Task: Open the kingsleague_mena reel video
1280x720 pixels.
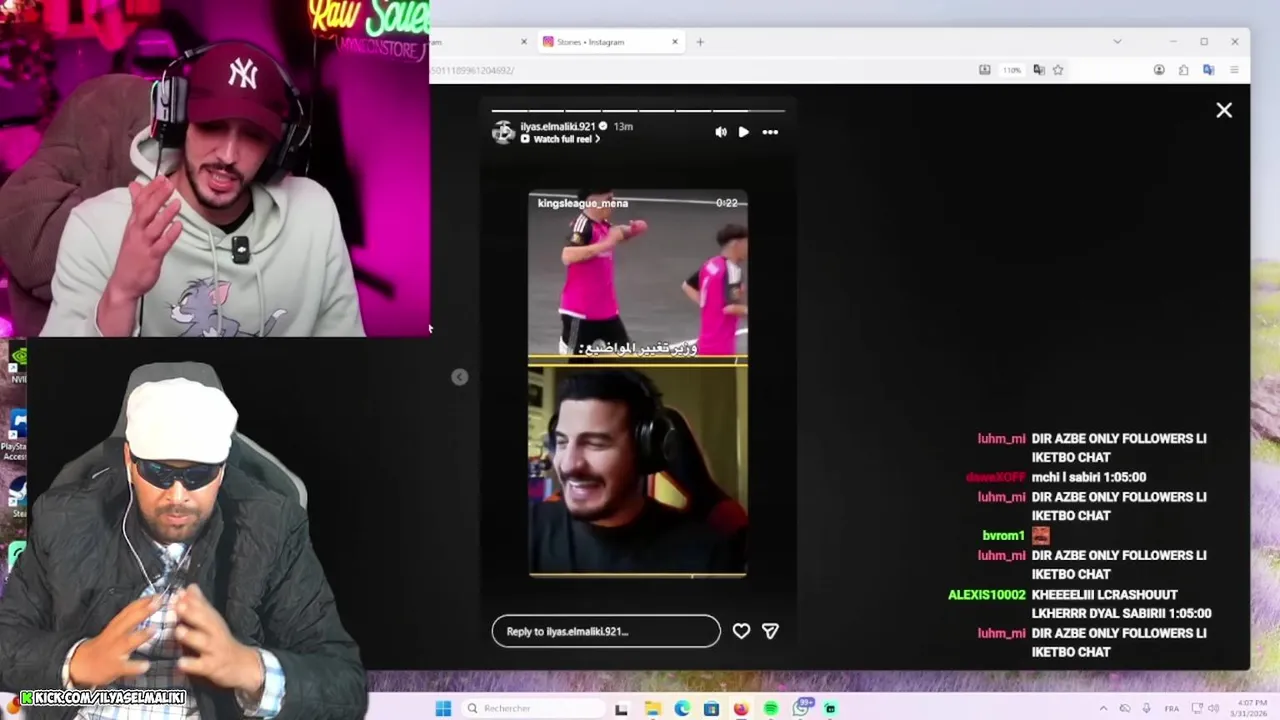Action: pyautogui.click(x=638, y=383)
